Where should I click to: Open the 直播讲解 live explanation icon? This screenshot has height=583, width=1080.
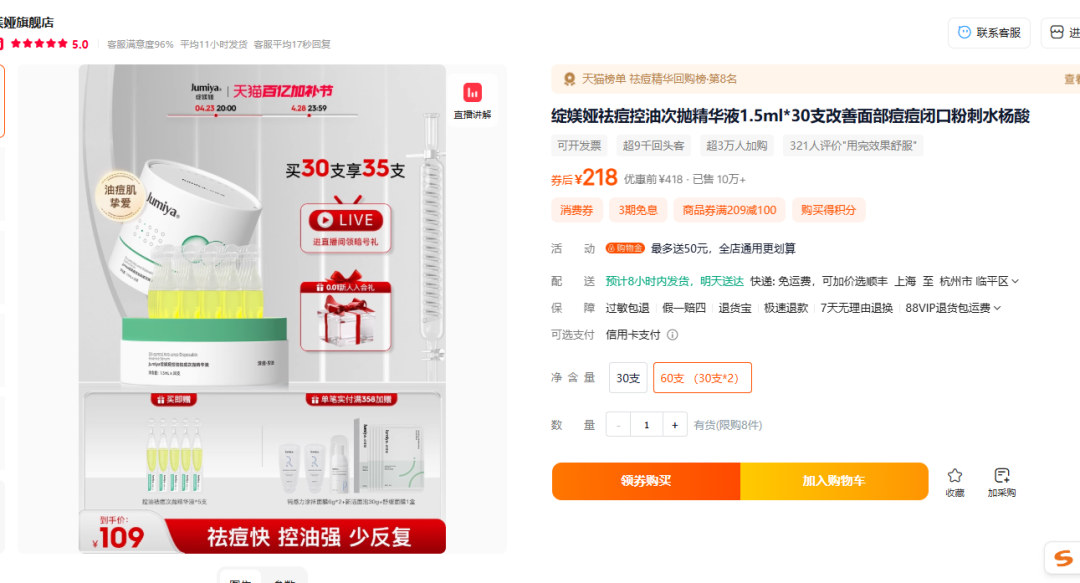[x=472, y=93]
